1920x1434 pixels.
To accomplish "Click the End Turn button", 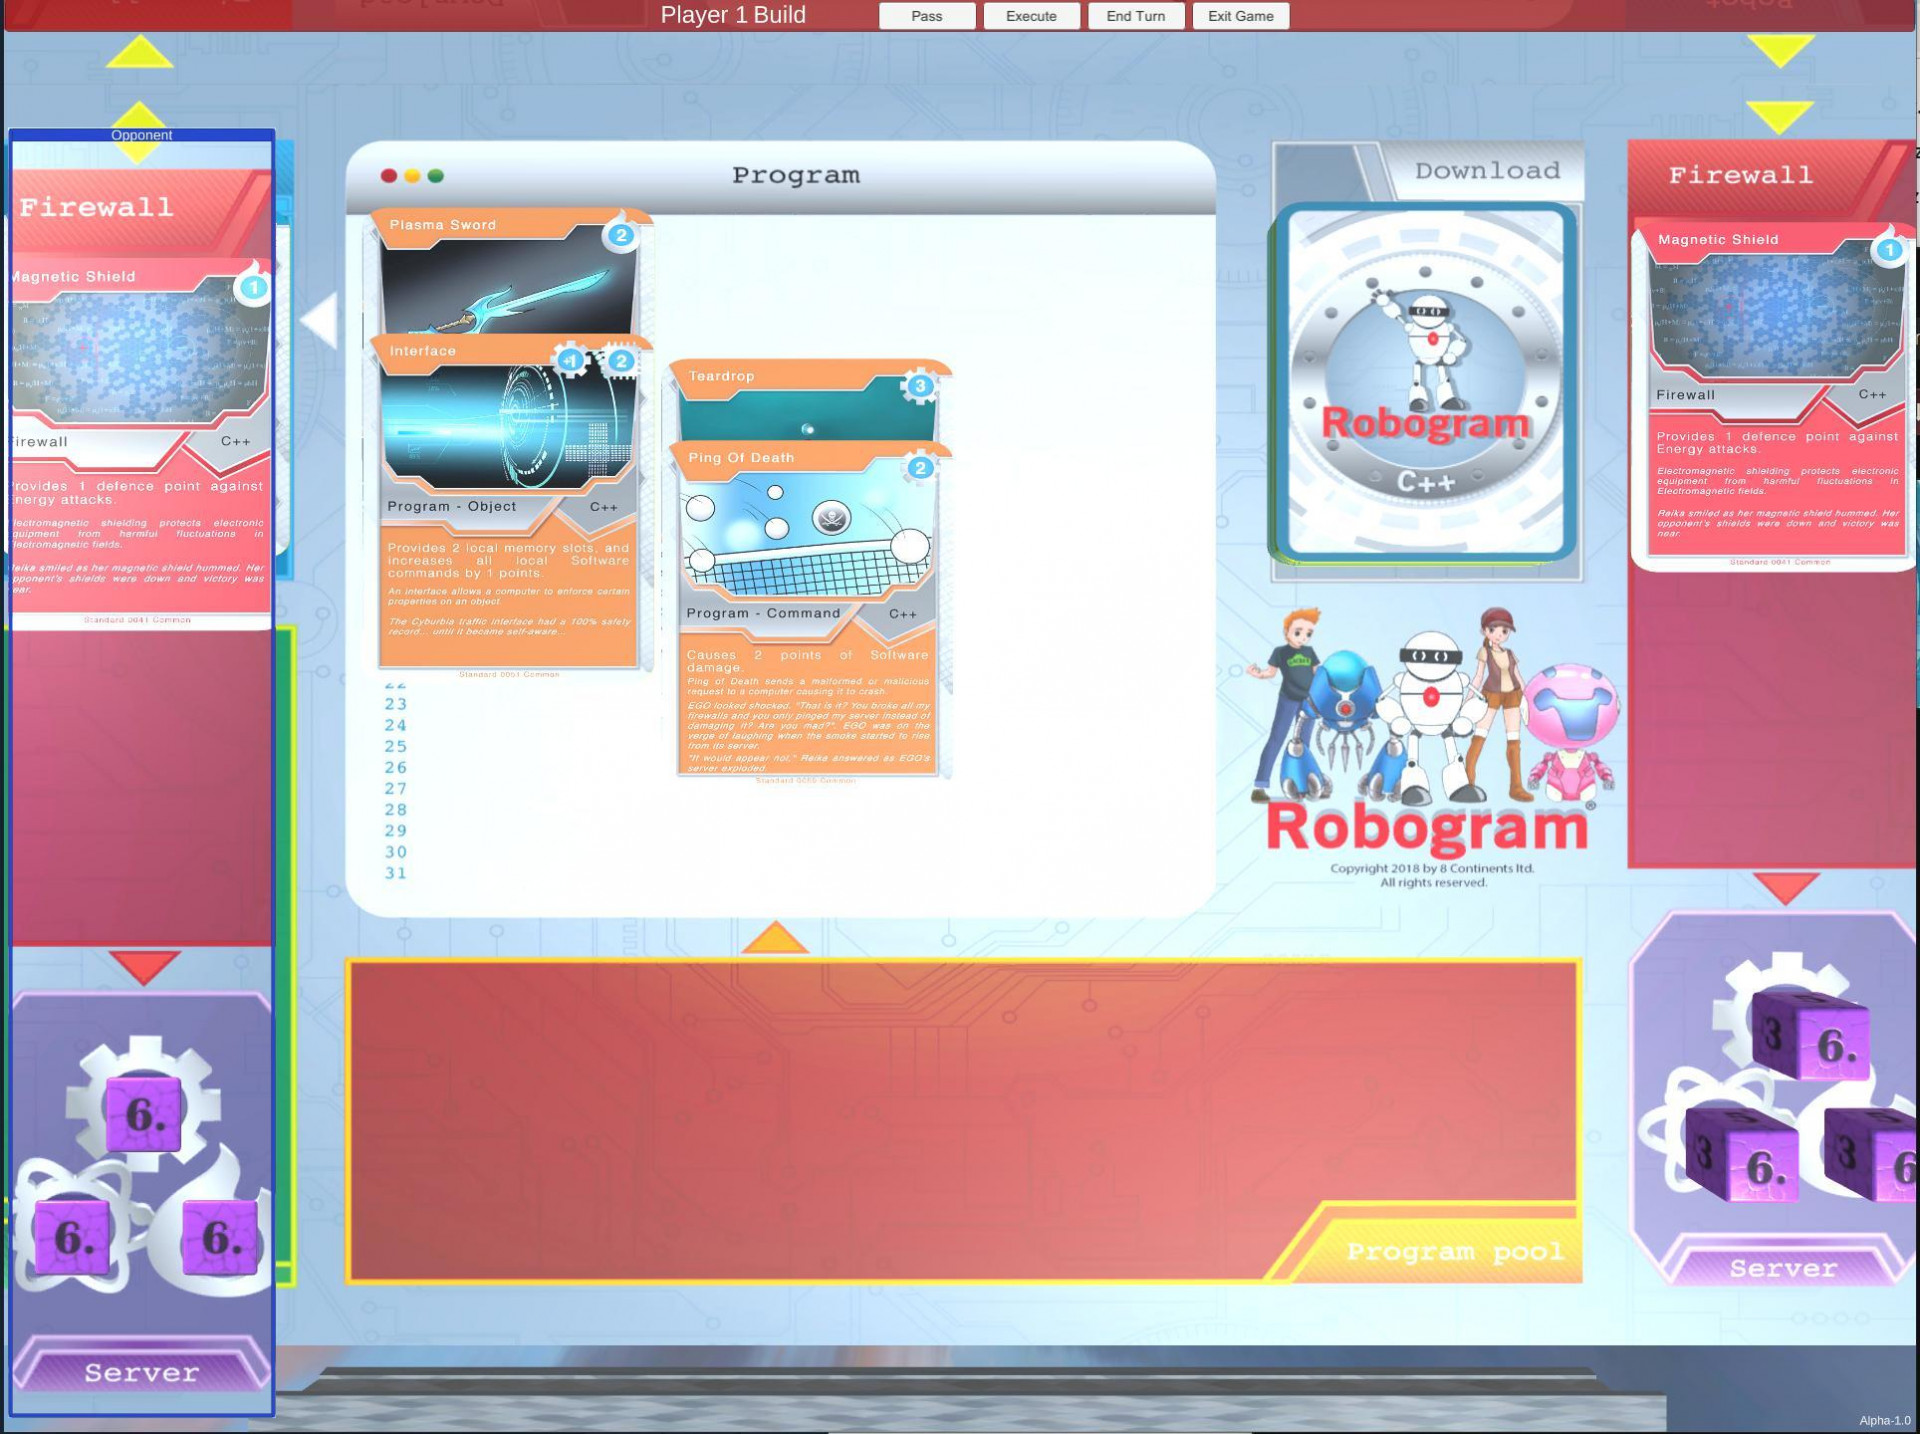I will pos(1135,16).
